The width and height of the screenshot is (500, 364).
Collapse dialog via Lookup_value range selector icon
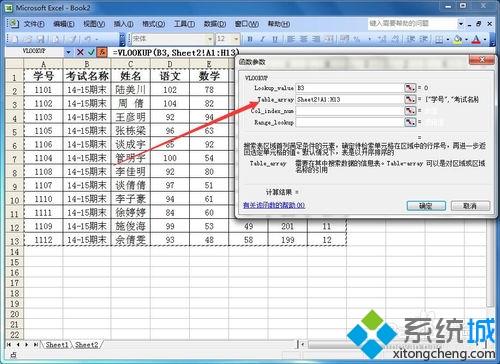(410, 88)
